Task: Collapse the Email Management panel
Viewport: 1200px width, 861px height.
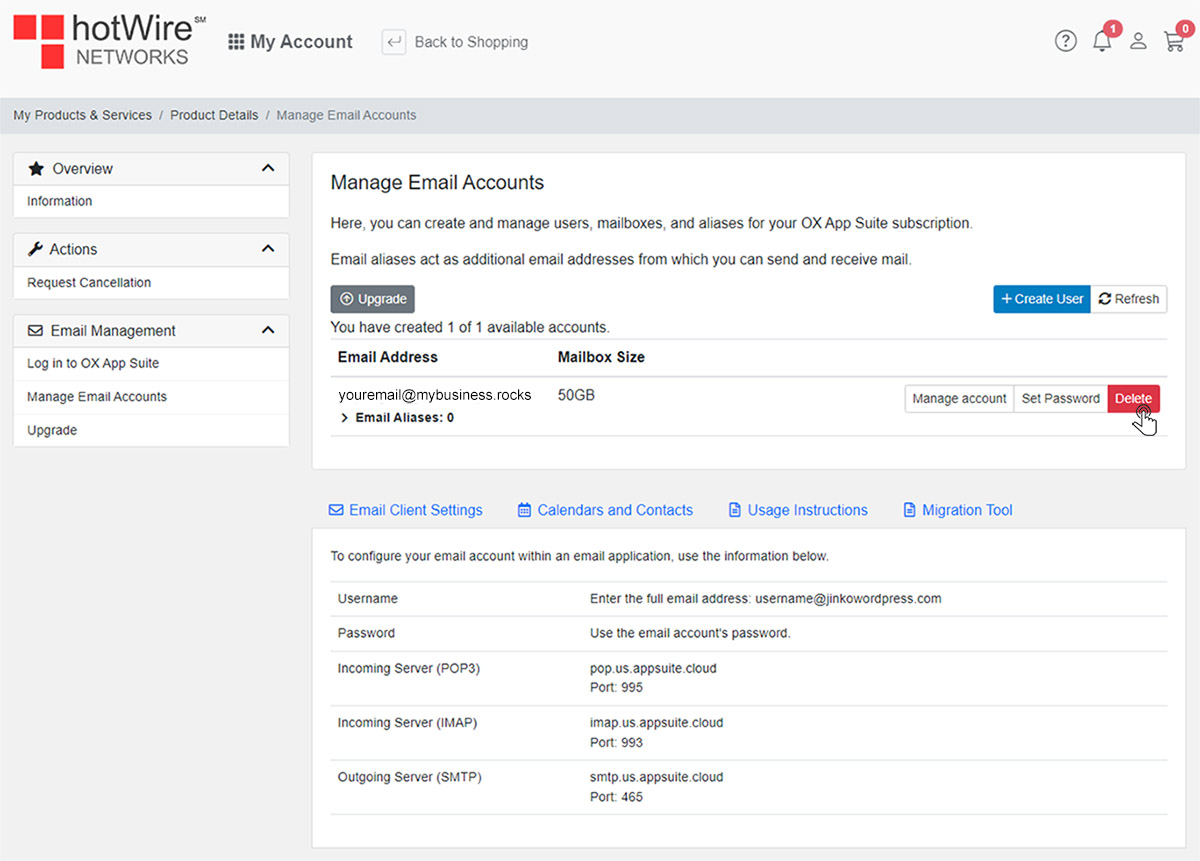Action: (x=267, y=329)
